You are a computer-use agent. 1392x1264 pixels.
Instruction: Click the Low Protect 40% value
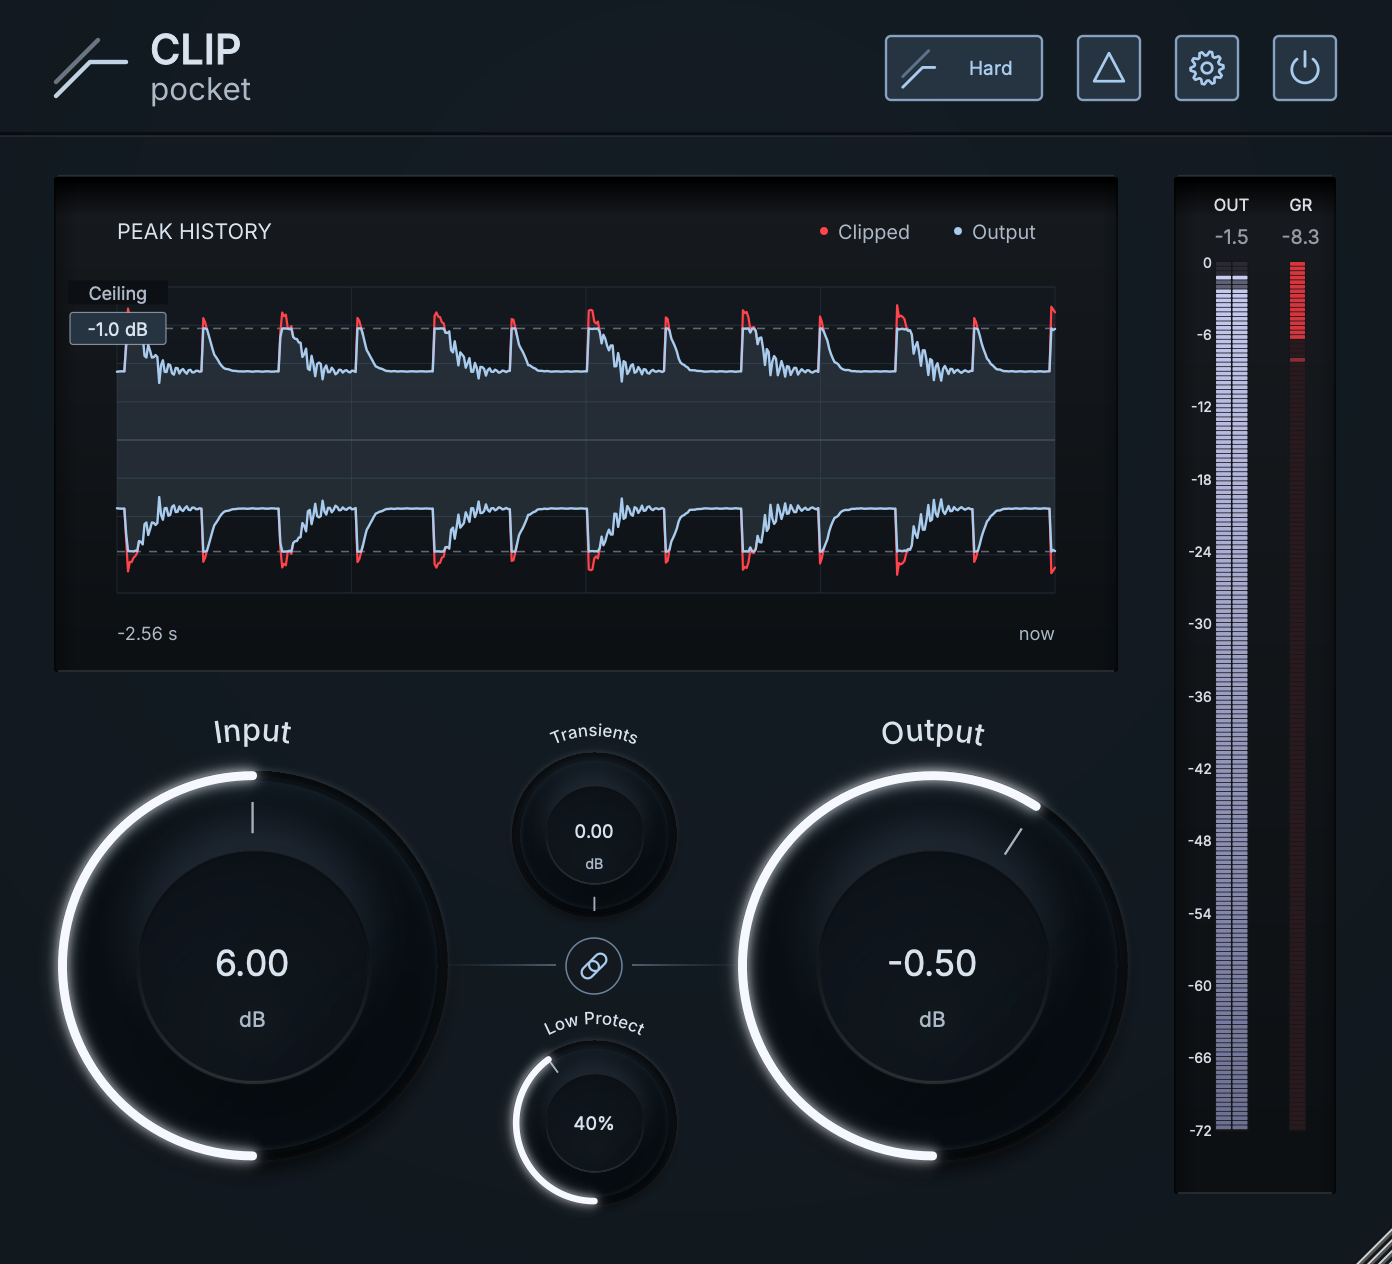click(594, 1124)
